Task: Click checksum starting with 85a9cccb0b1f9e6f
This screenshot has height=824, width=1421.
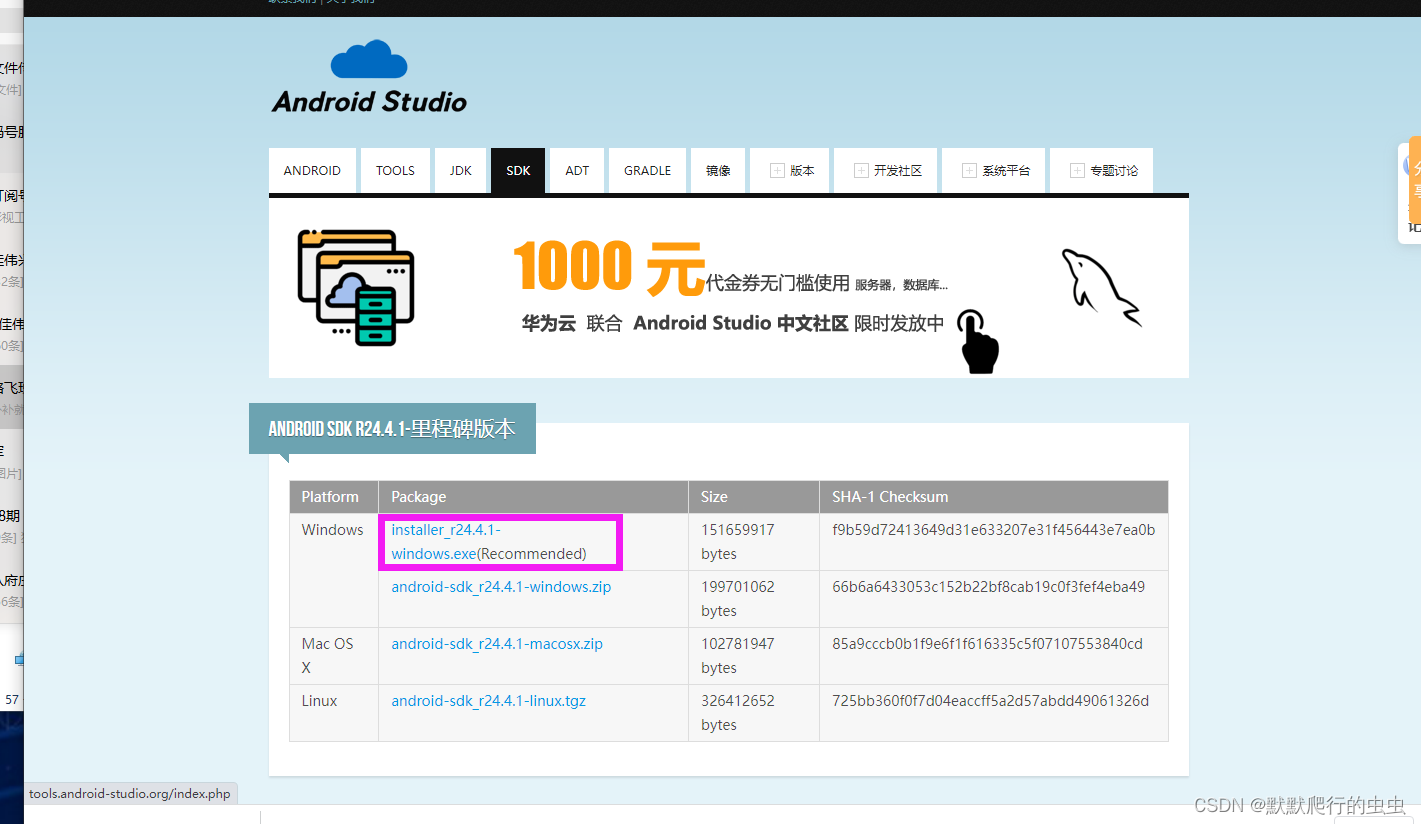Action: click(987, 644)
